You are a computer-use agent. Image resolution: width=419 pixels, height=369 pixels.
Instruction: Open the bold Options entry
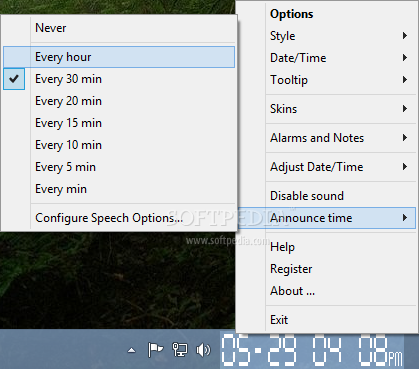327,14
